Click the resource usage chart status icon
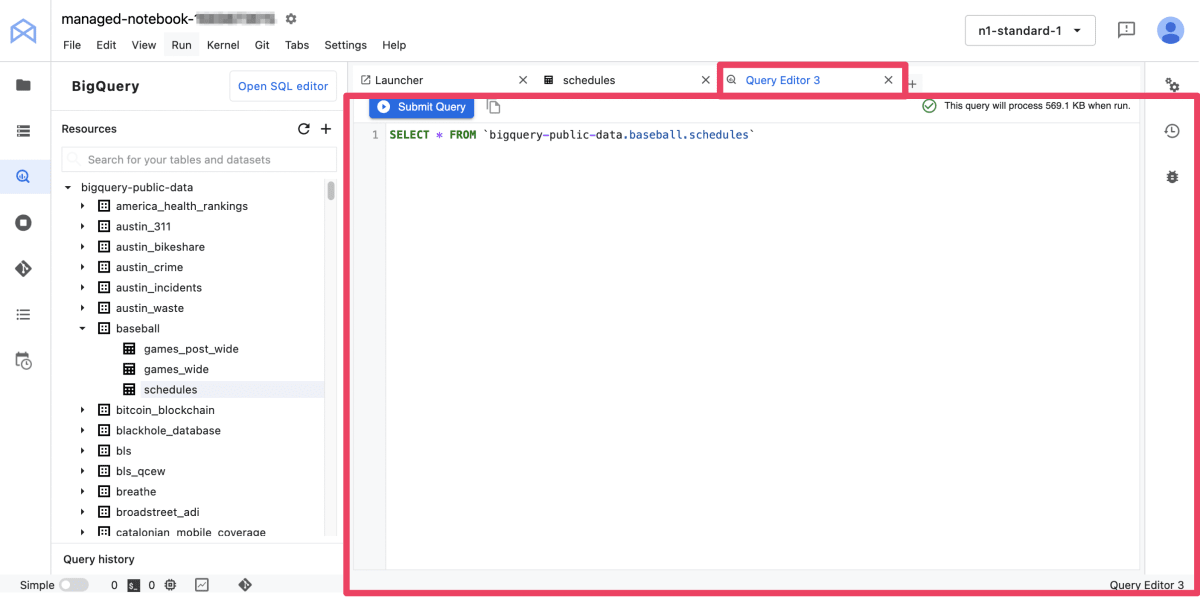The image size is (1200, 612). click(202, 585)
